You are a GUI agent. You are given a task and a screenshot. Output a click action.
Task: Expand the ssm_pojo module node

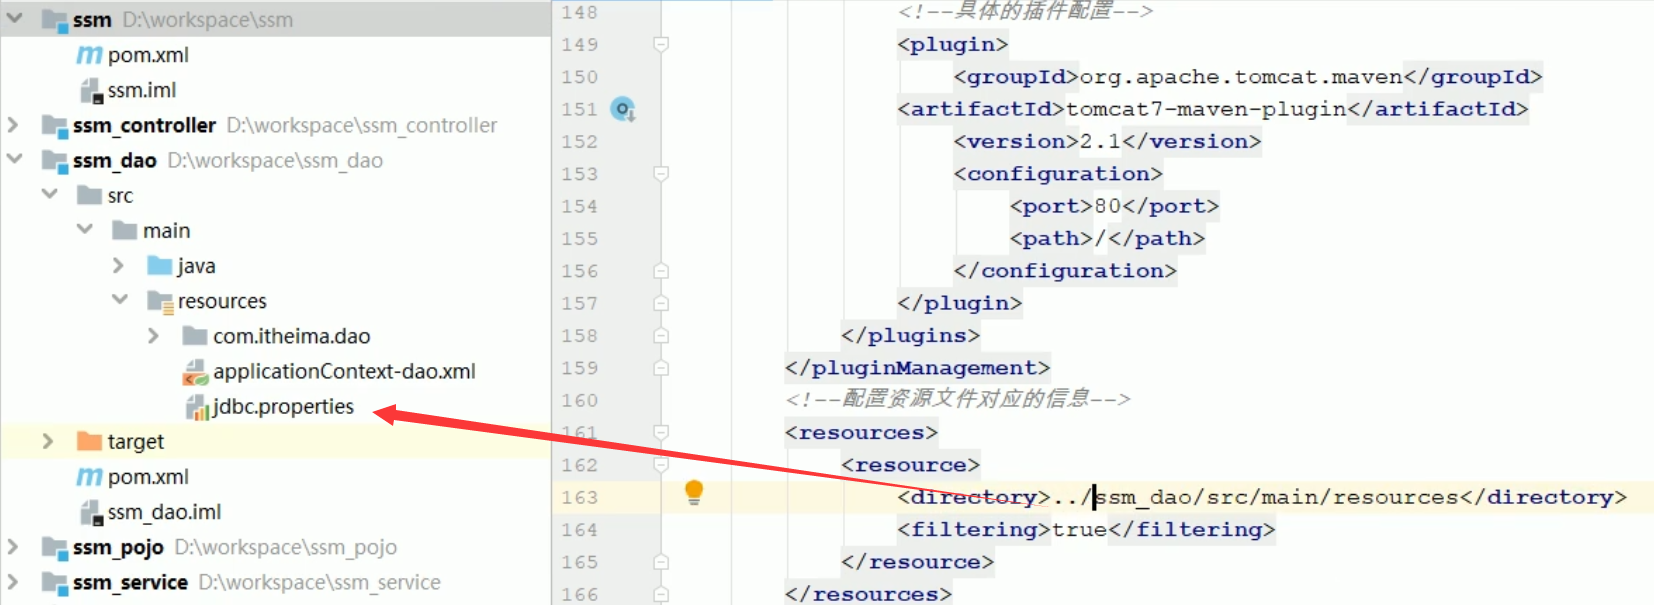13,547
